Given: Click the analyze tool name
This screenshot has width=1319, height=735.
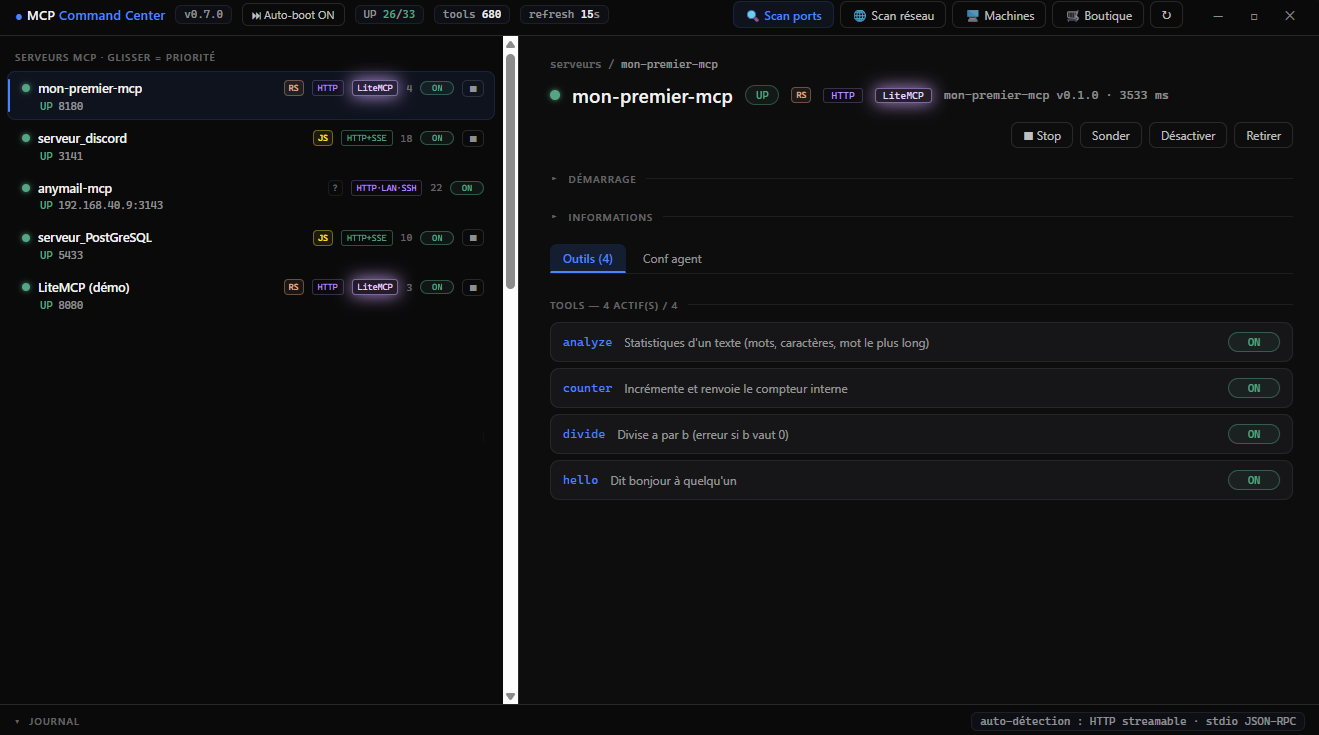Looking at the screenshot, I should [x=587, y=342].
